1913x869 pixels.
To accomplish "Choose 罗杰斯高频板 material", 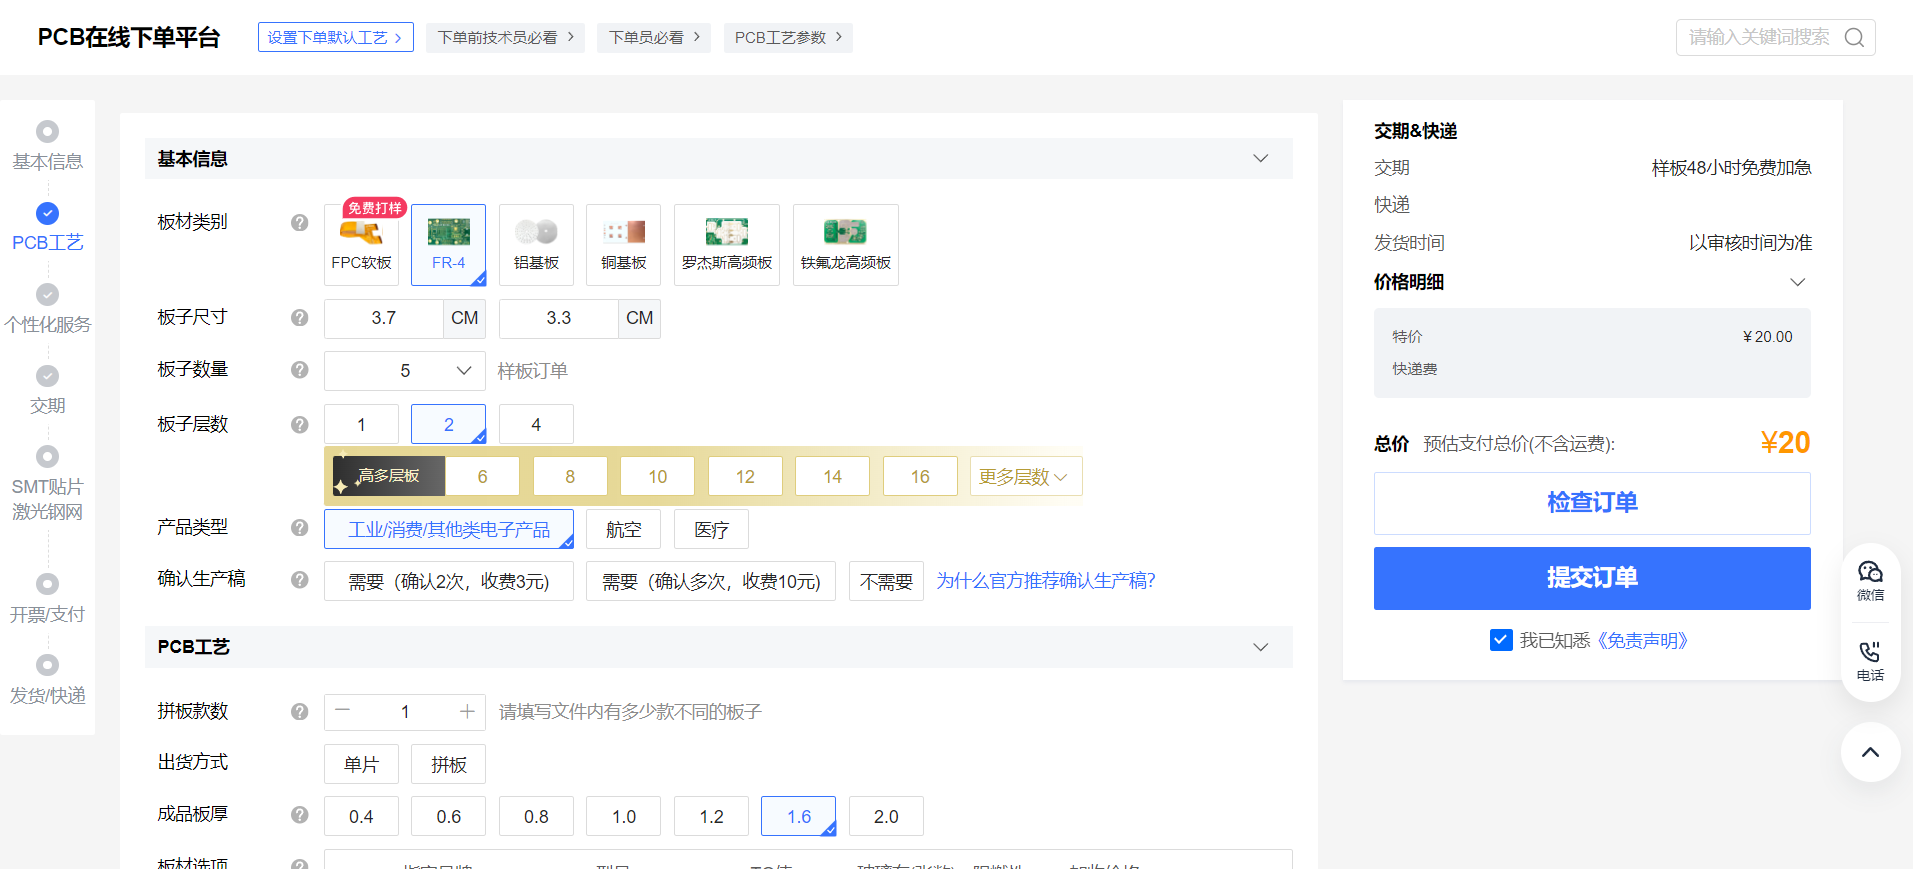I will [x=727, y=245].
